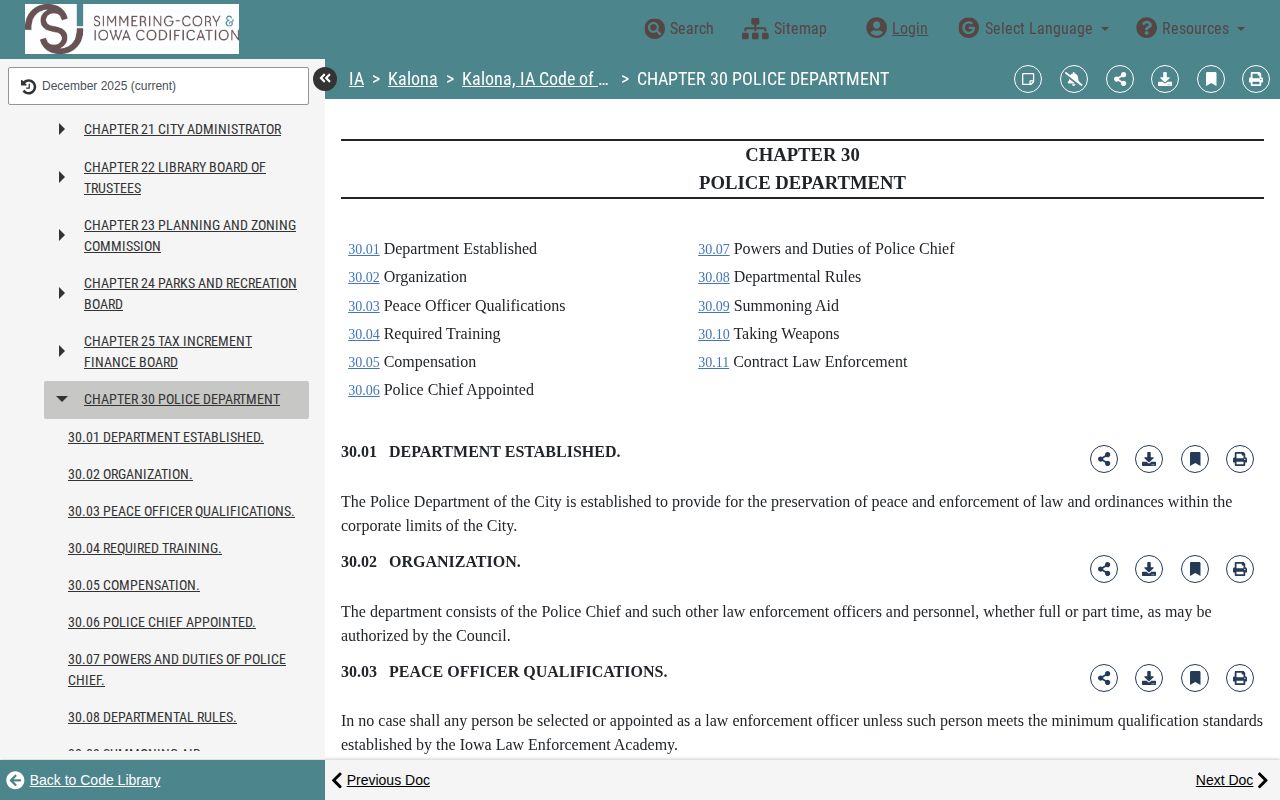The width and height of the screenshot is (1280, 800).
Task: Expand Chapter 24 Parks and Recreation arrow
Action: coord(62,293)
